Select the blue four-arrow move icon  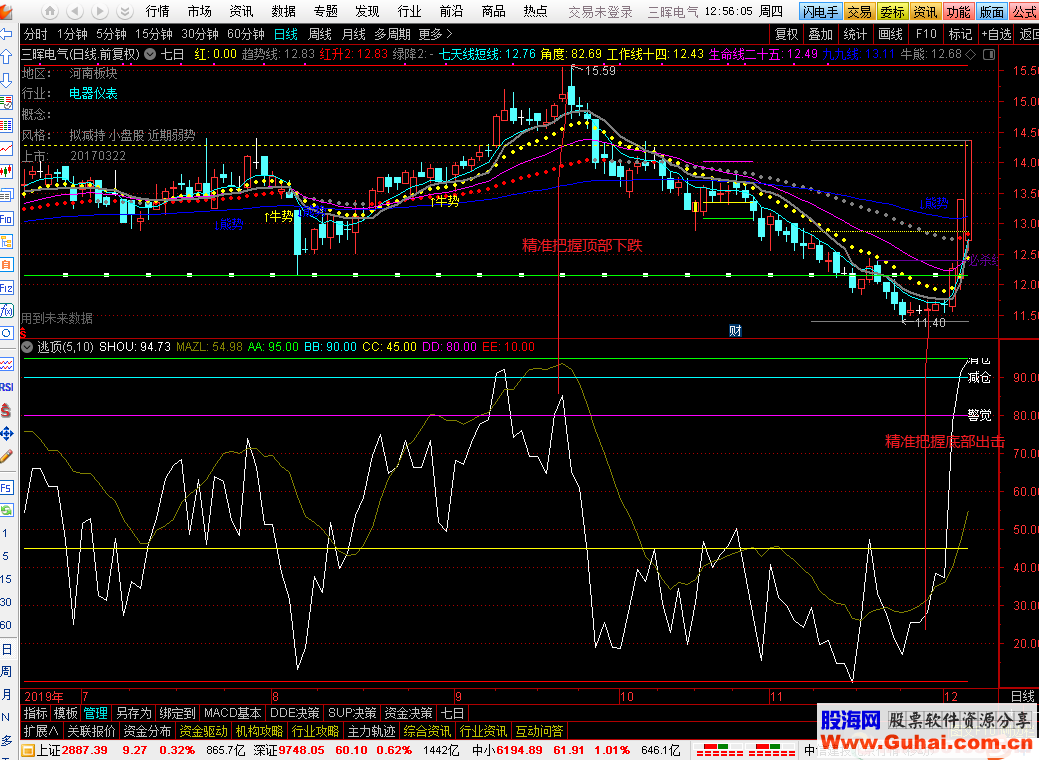7,433
